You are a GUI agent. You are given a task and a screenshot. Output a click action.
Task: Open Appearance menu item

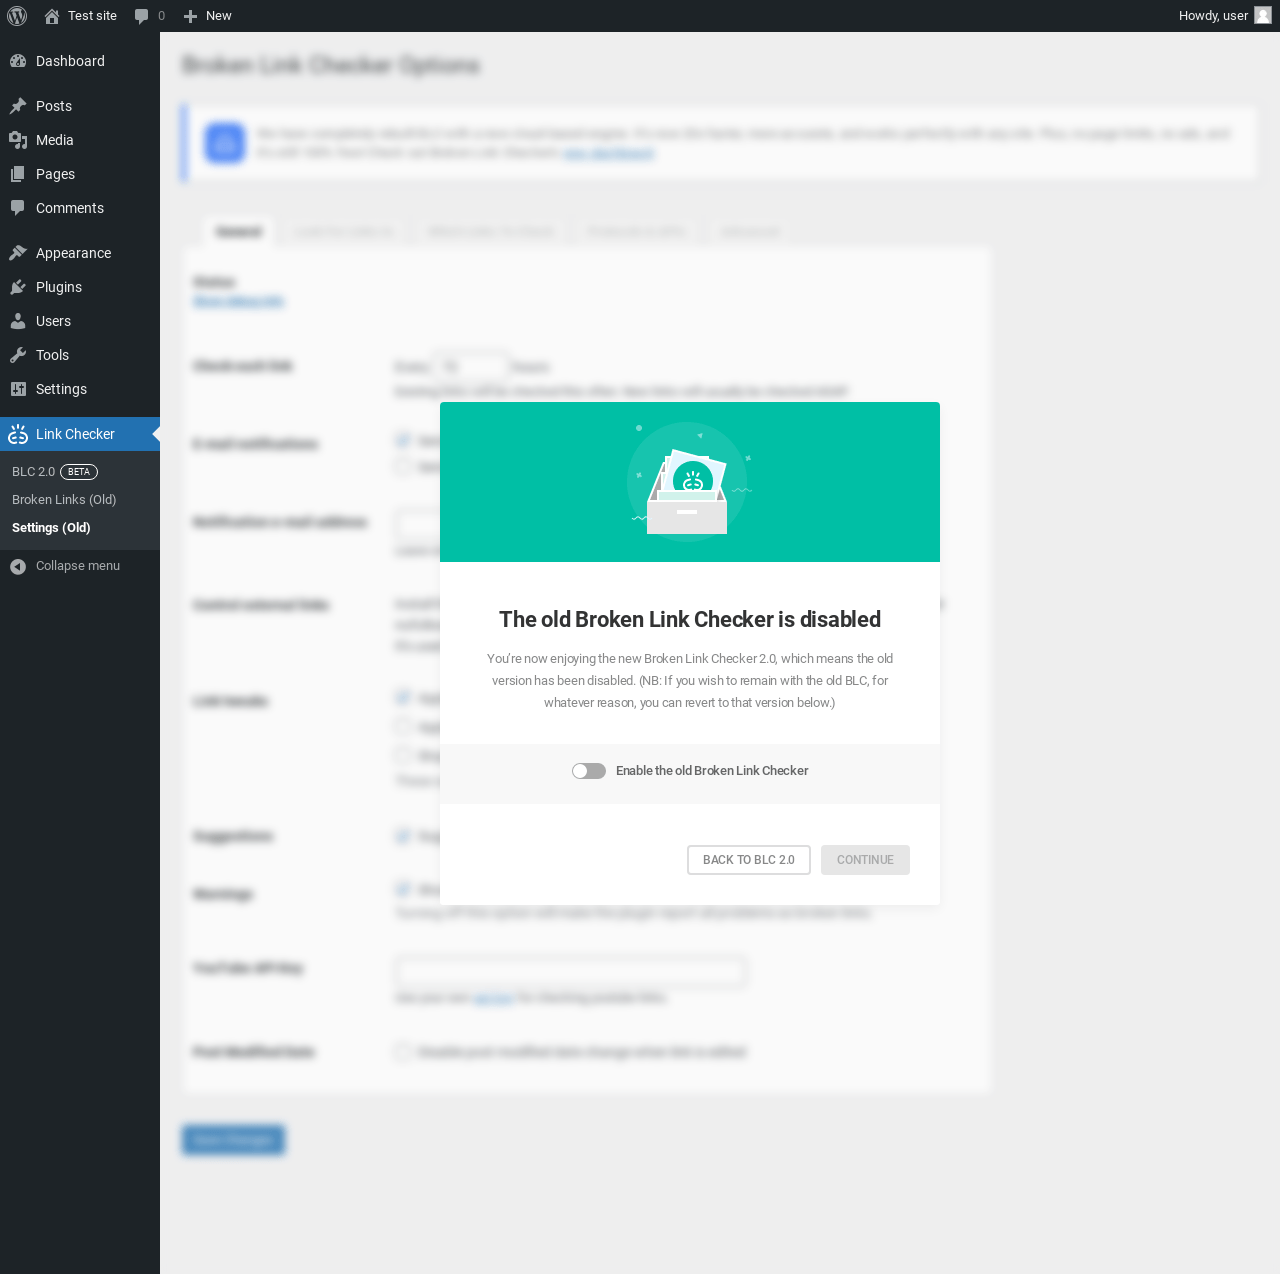click(x=80, y=253)
